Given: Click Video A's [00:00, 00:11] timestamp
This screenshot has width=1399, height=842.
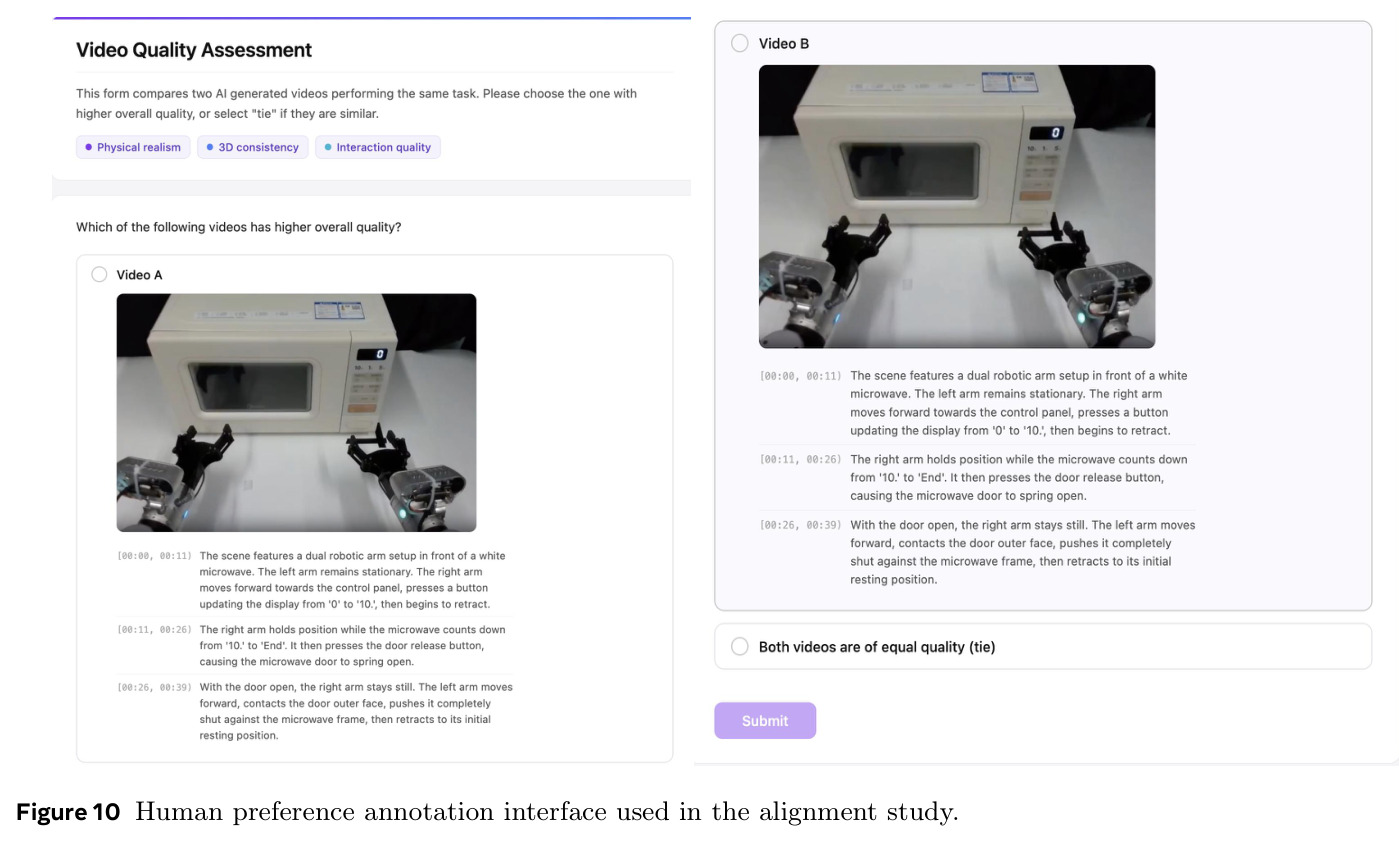Looking at the screenshot, I should pos(154,556).
